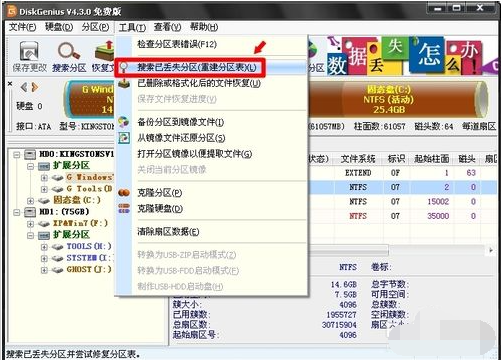Image resolution: width=501 pixels, height=360 pixels.
Task: Click the G Windows partition bar
Action: pos(89,99)
